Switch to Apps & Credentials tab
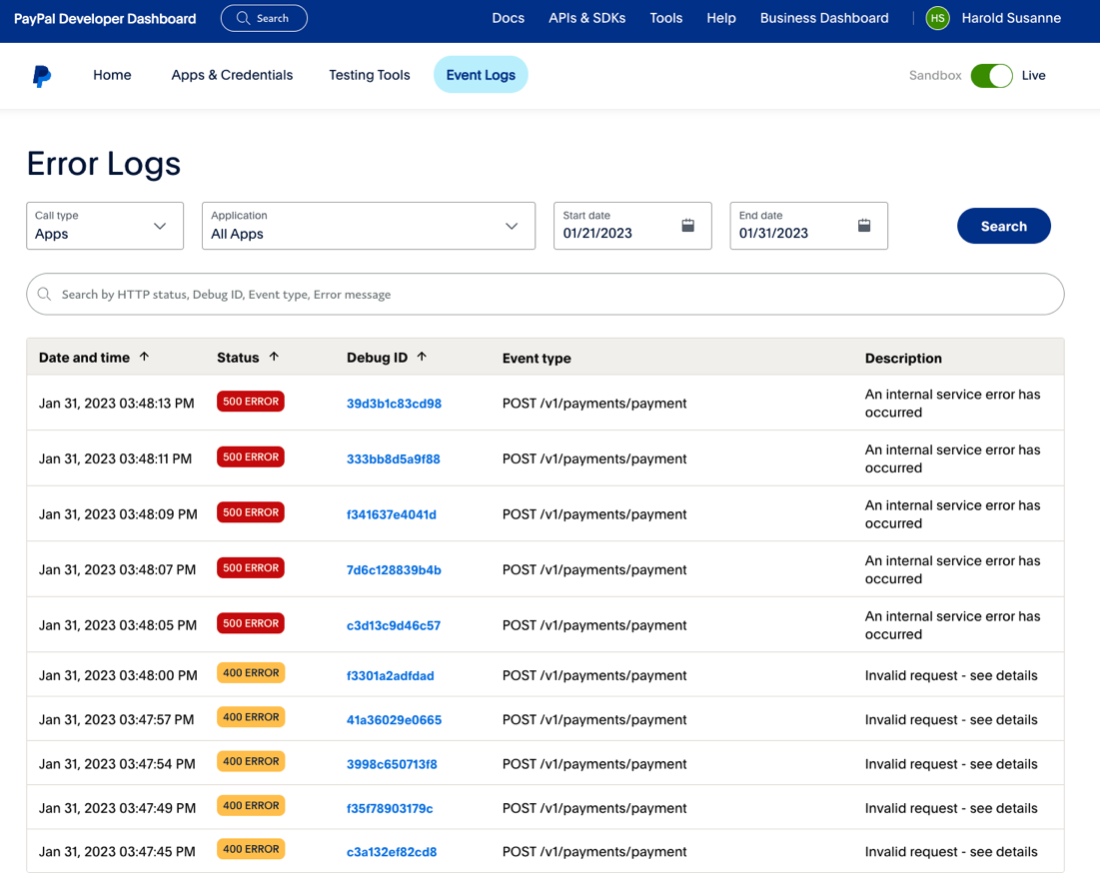 232,75
